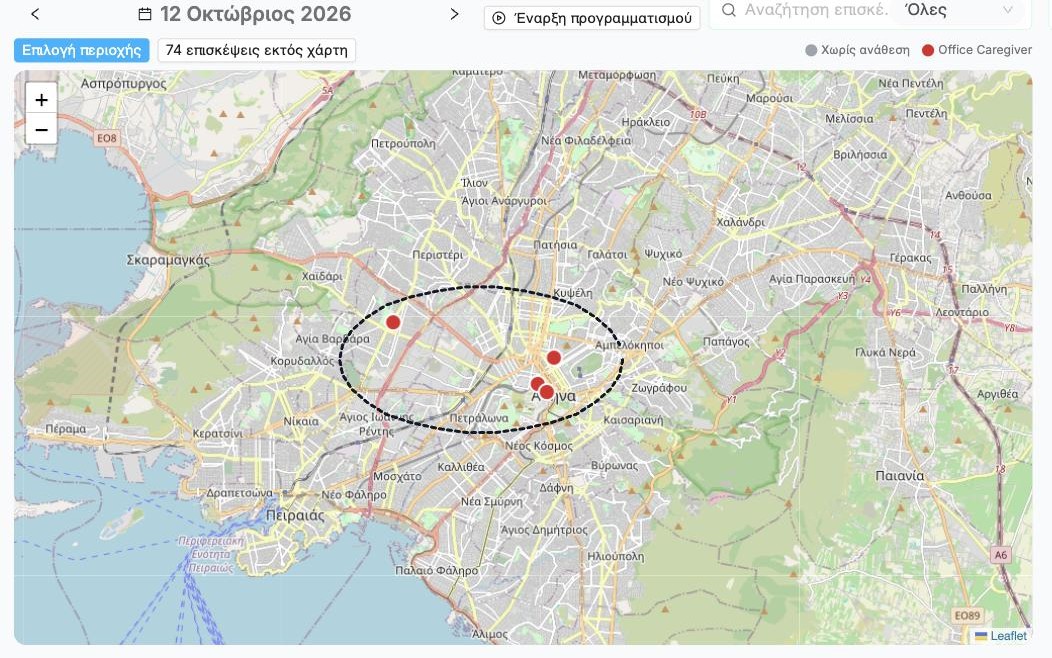This screenshot has width=1052, height=658.
Task: Zoom in the map with plus
Action: (41, 100)
